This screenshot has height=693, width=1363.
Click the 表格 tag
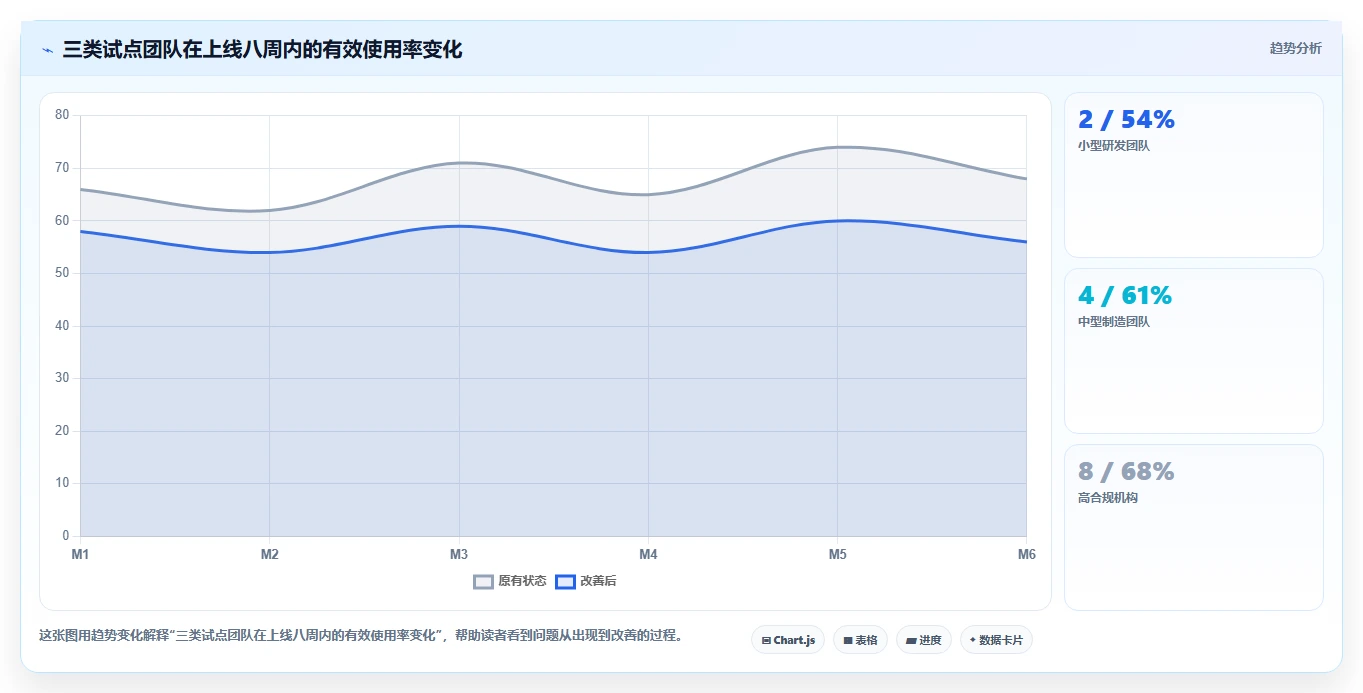pos(860,640)
